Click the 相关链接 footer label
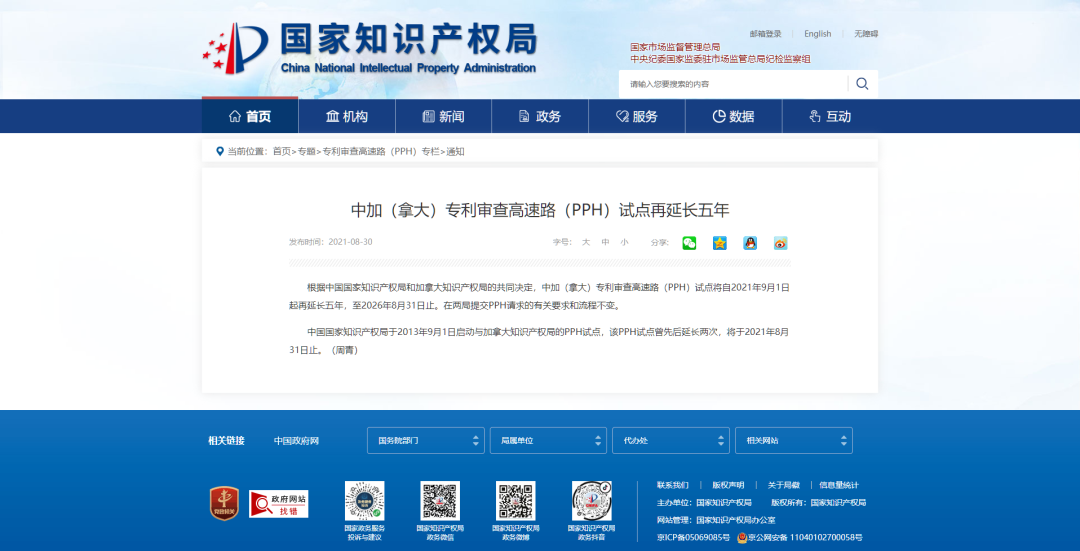The height and width of the screenshot is (551, 1080). (x=226, y=441)
